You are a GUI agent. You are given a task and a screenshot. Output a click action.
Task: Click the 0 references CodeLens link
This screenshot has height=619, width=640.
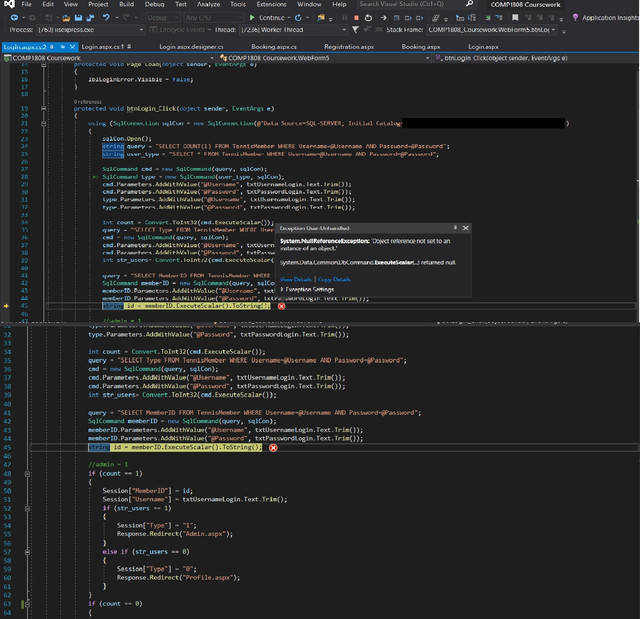click(87, 102)
